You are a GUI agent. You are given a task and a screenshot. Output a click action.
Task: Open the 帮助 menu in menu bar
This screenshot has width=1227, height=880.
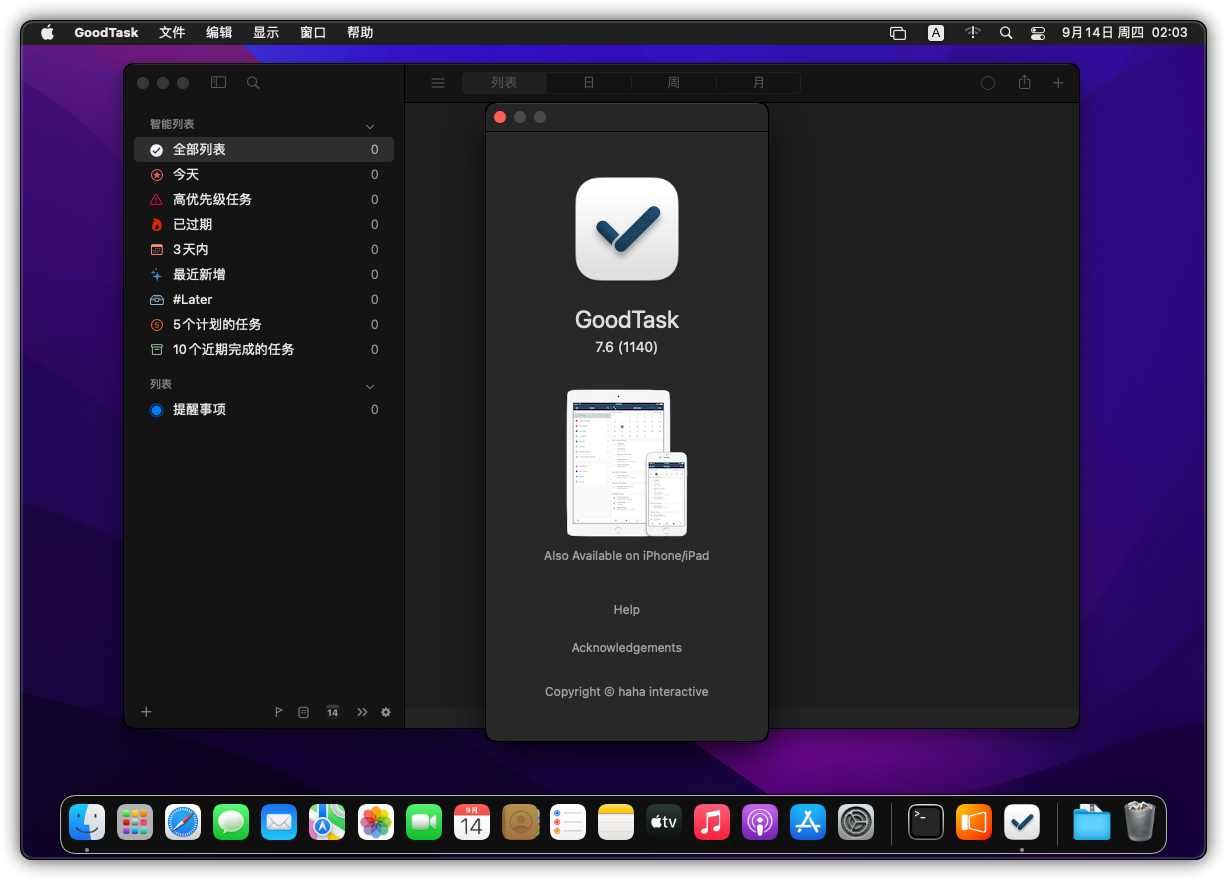360,32
